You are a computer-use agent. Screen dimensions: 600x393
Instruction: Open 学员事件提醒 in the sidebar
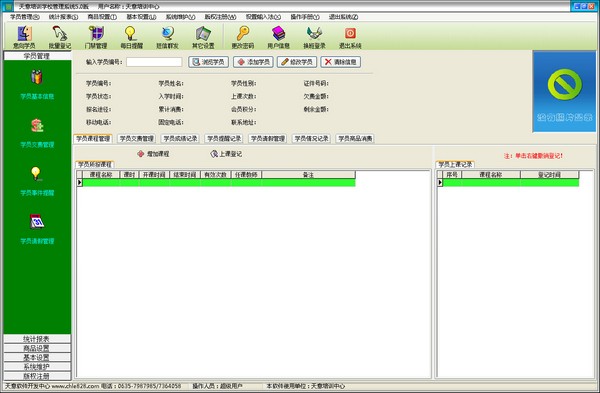click(37, 181)
